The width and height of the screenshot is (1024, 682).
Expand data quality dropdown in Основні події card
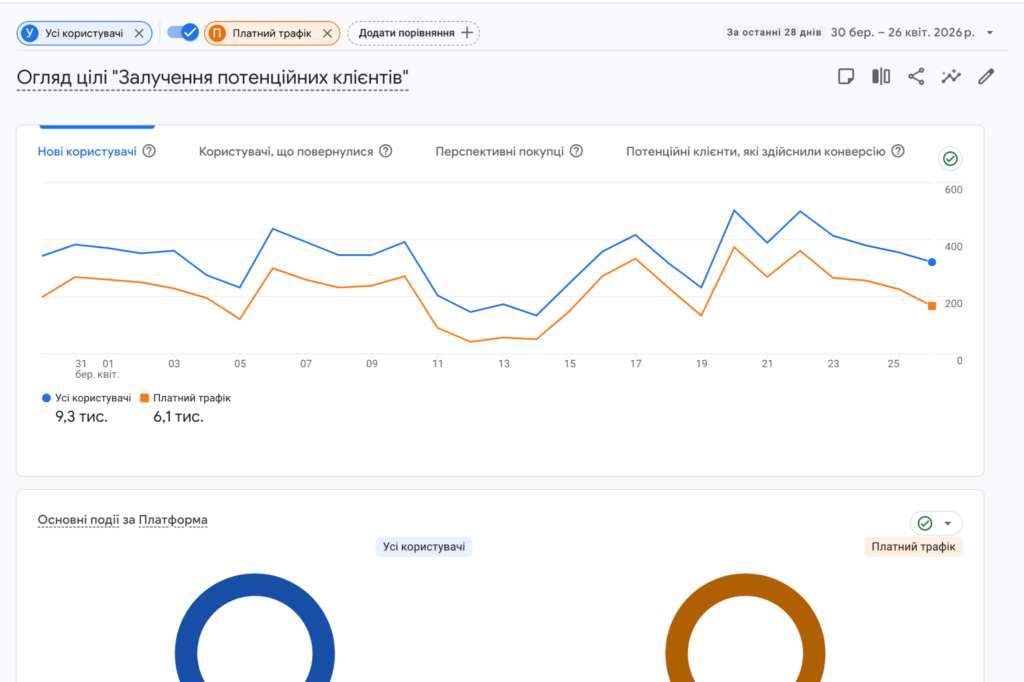tap(946, 523)
